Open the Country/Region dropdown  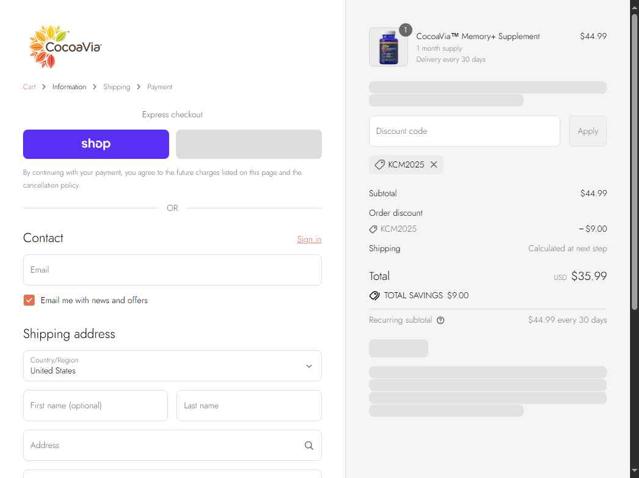click(x=172, y=366)
